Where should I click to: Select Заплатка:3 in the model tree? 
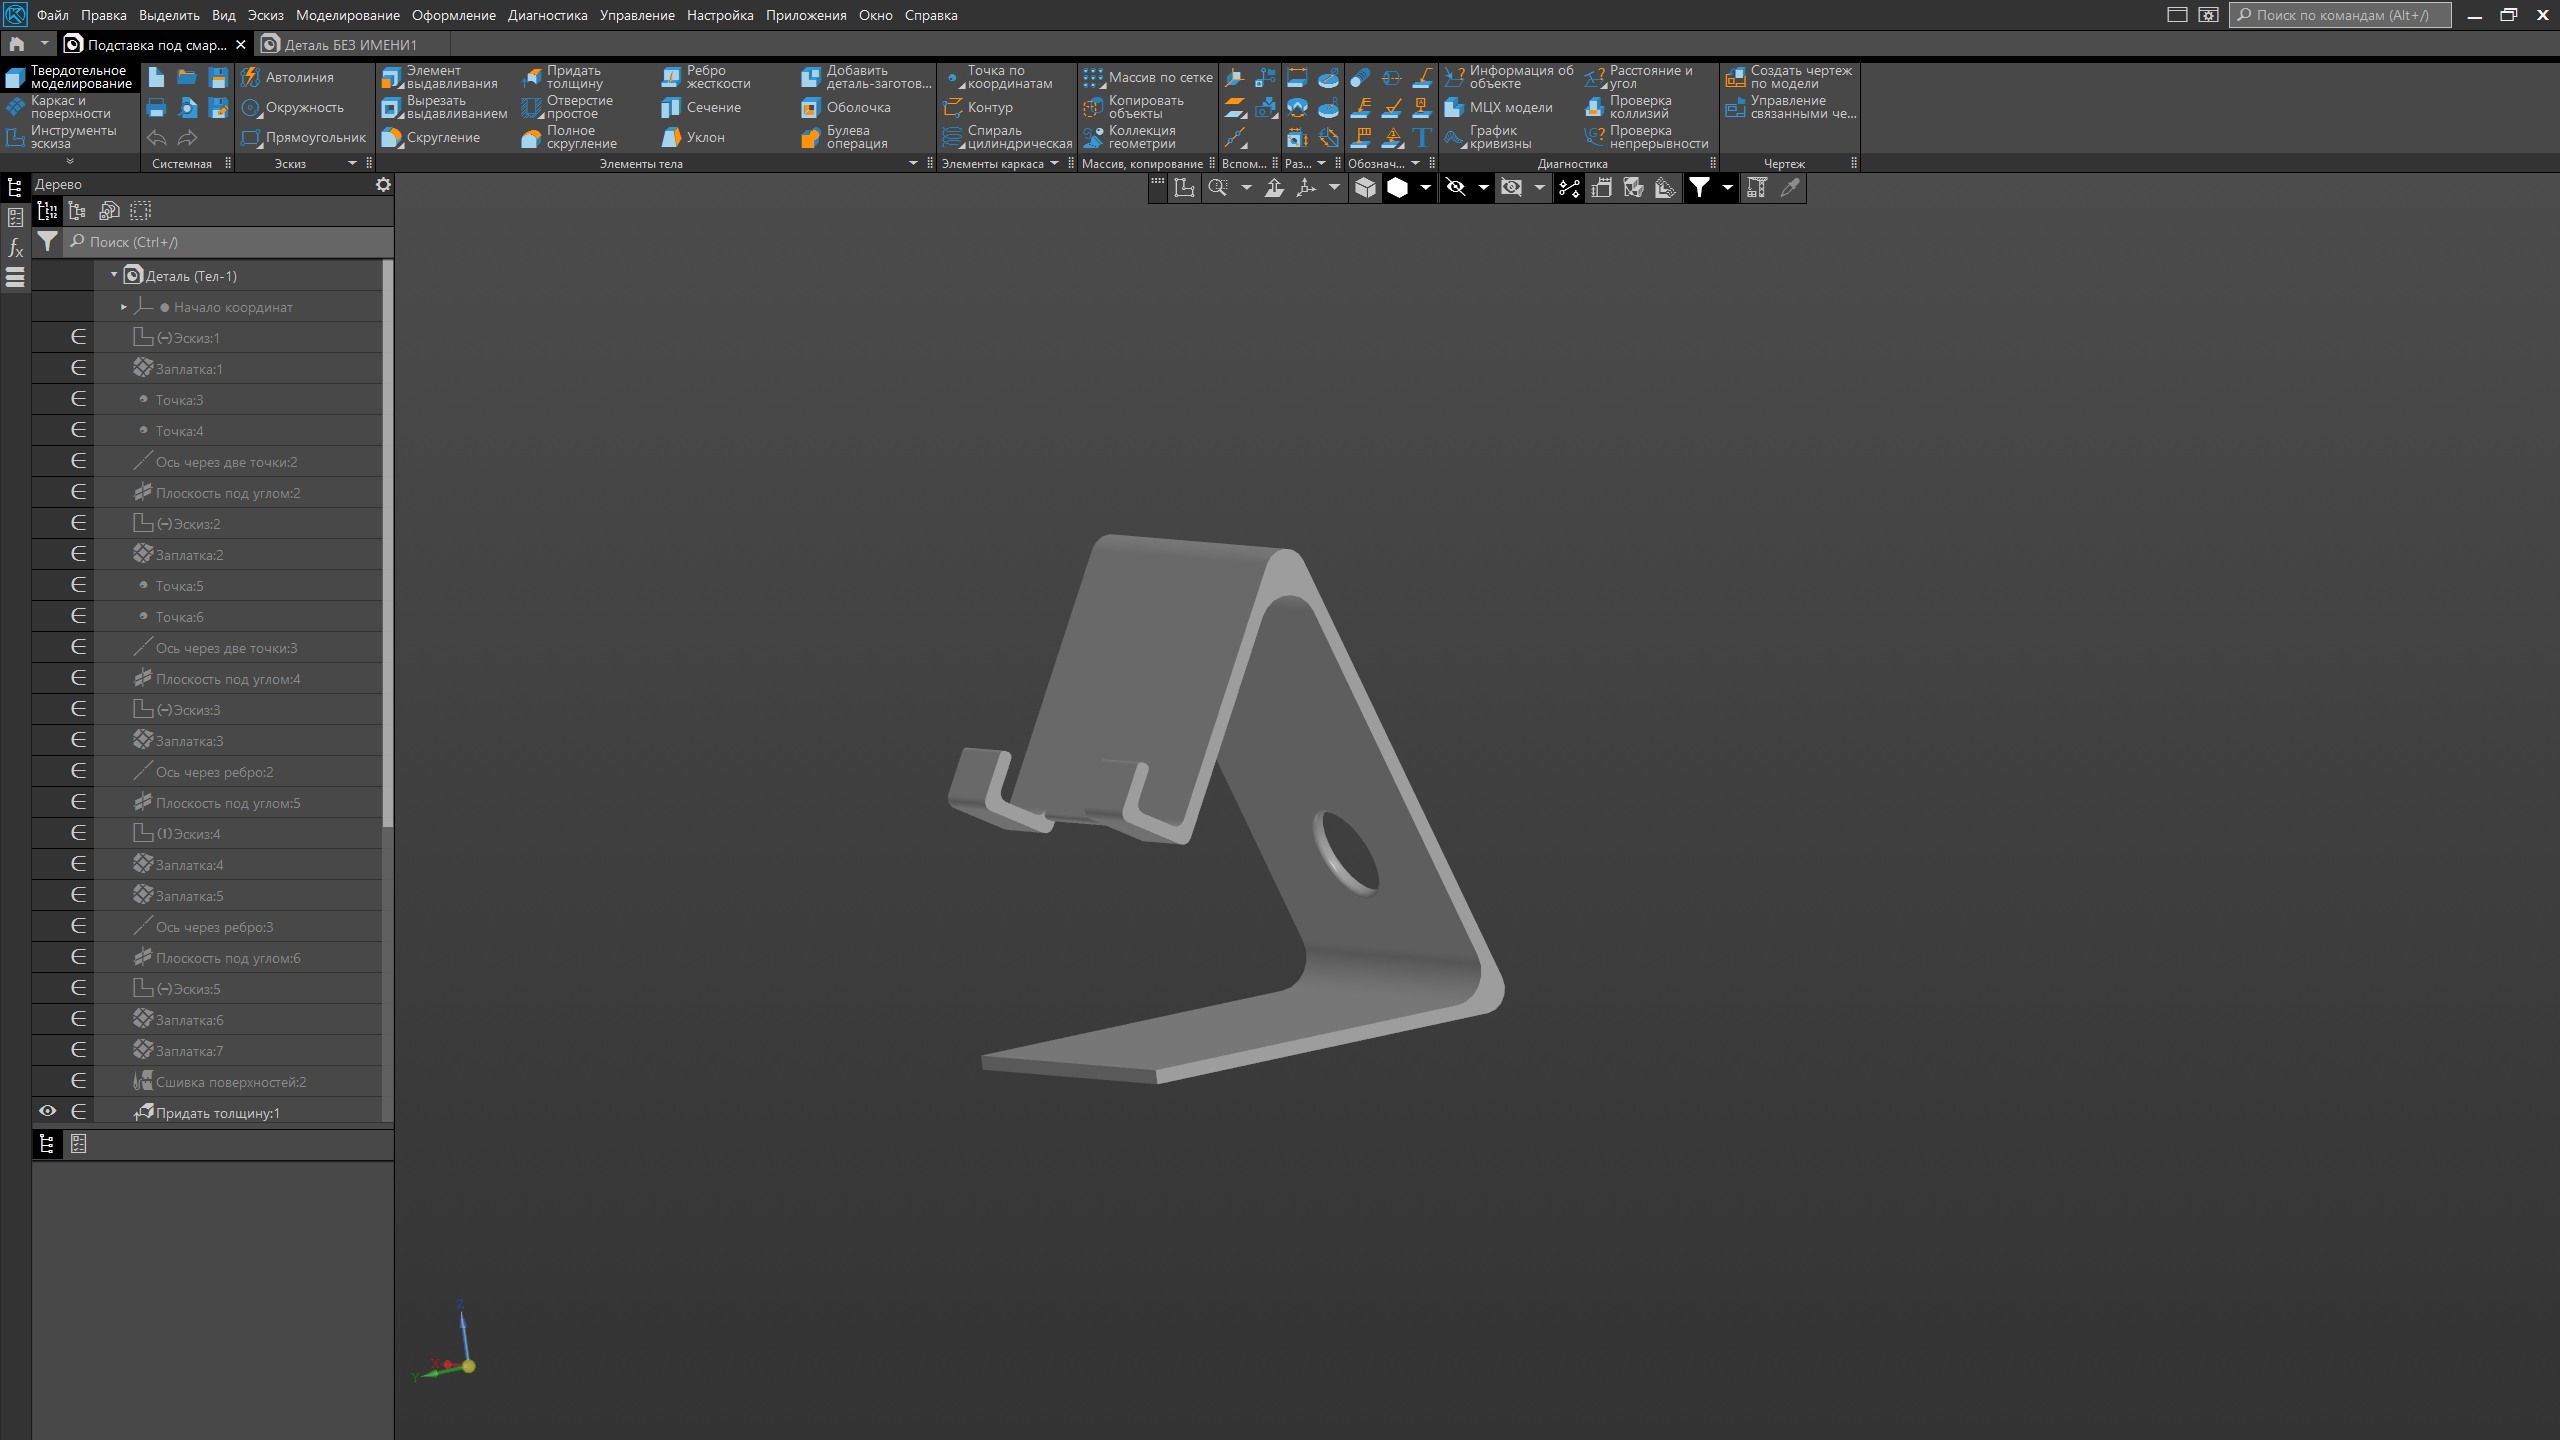tap(189, 741)
